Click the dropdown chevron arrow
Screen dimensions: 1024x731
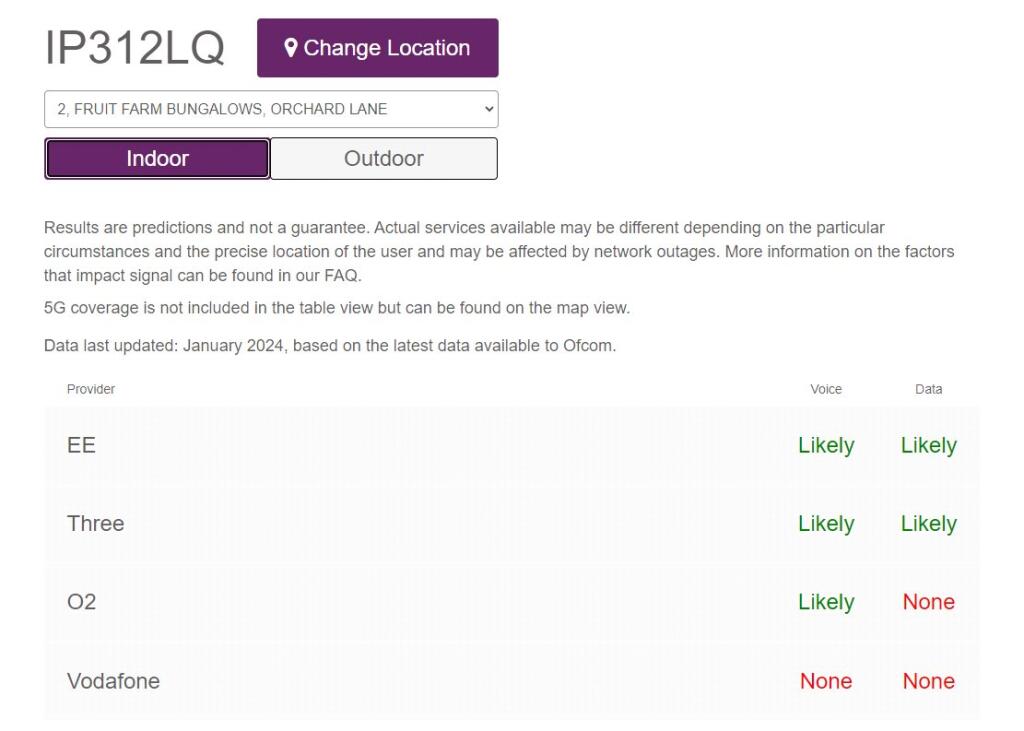pos(488,109)
